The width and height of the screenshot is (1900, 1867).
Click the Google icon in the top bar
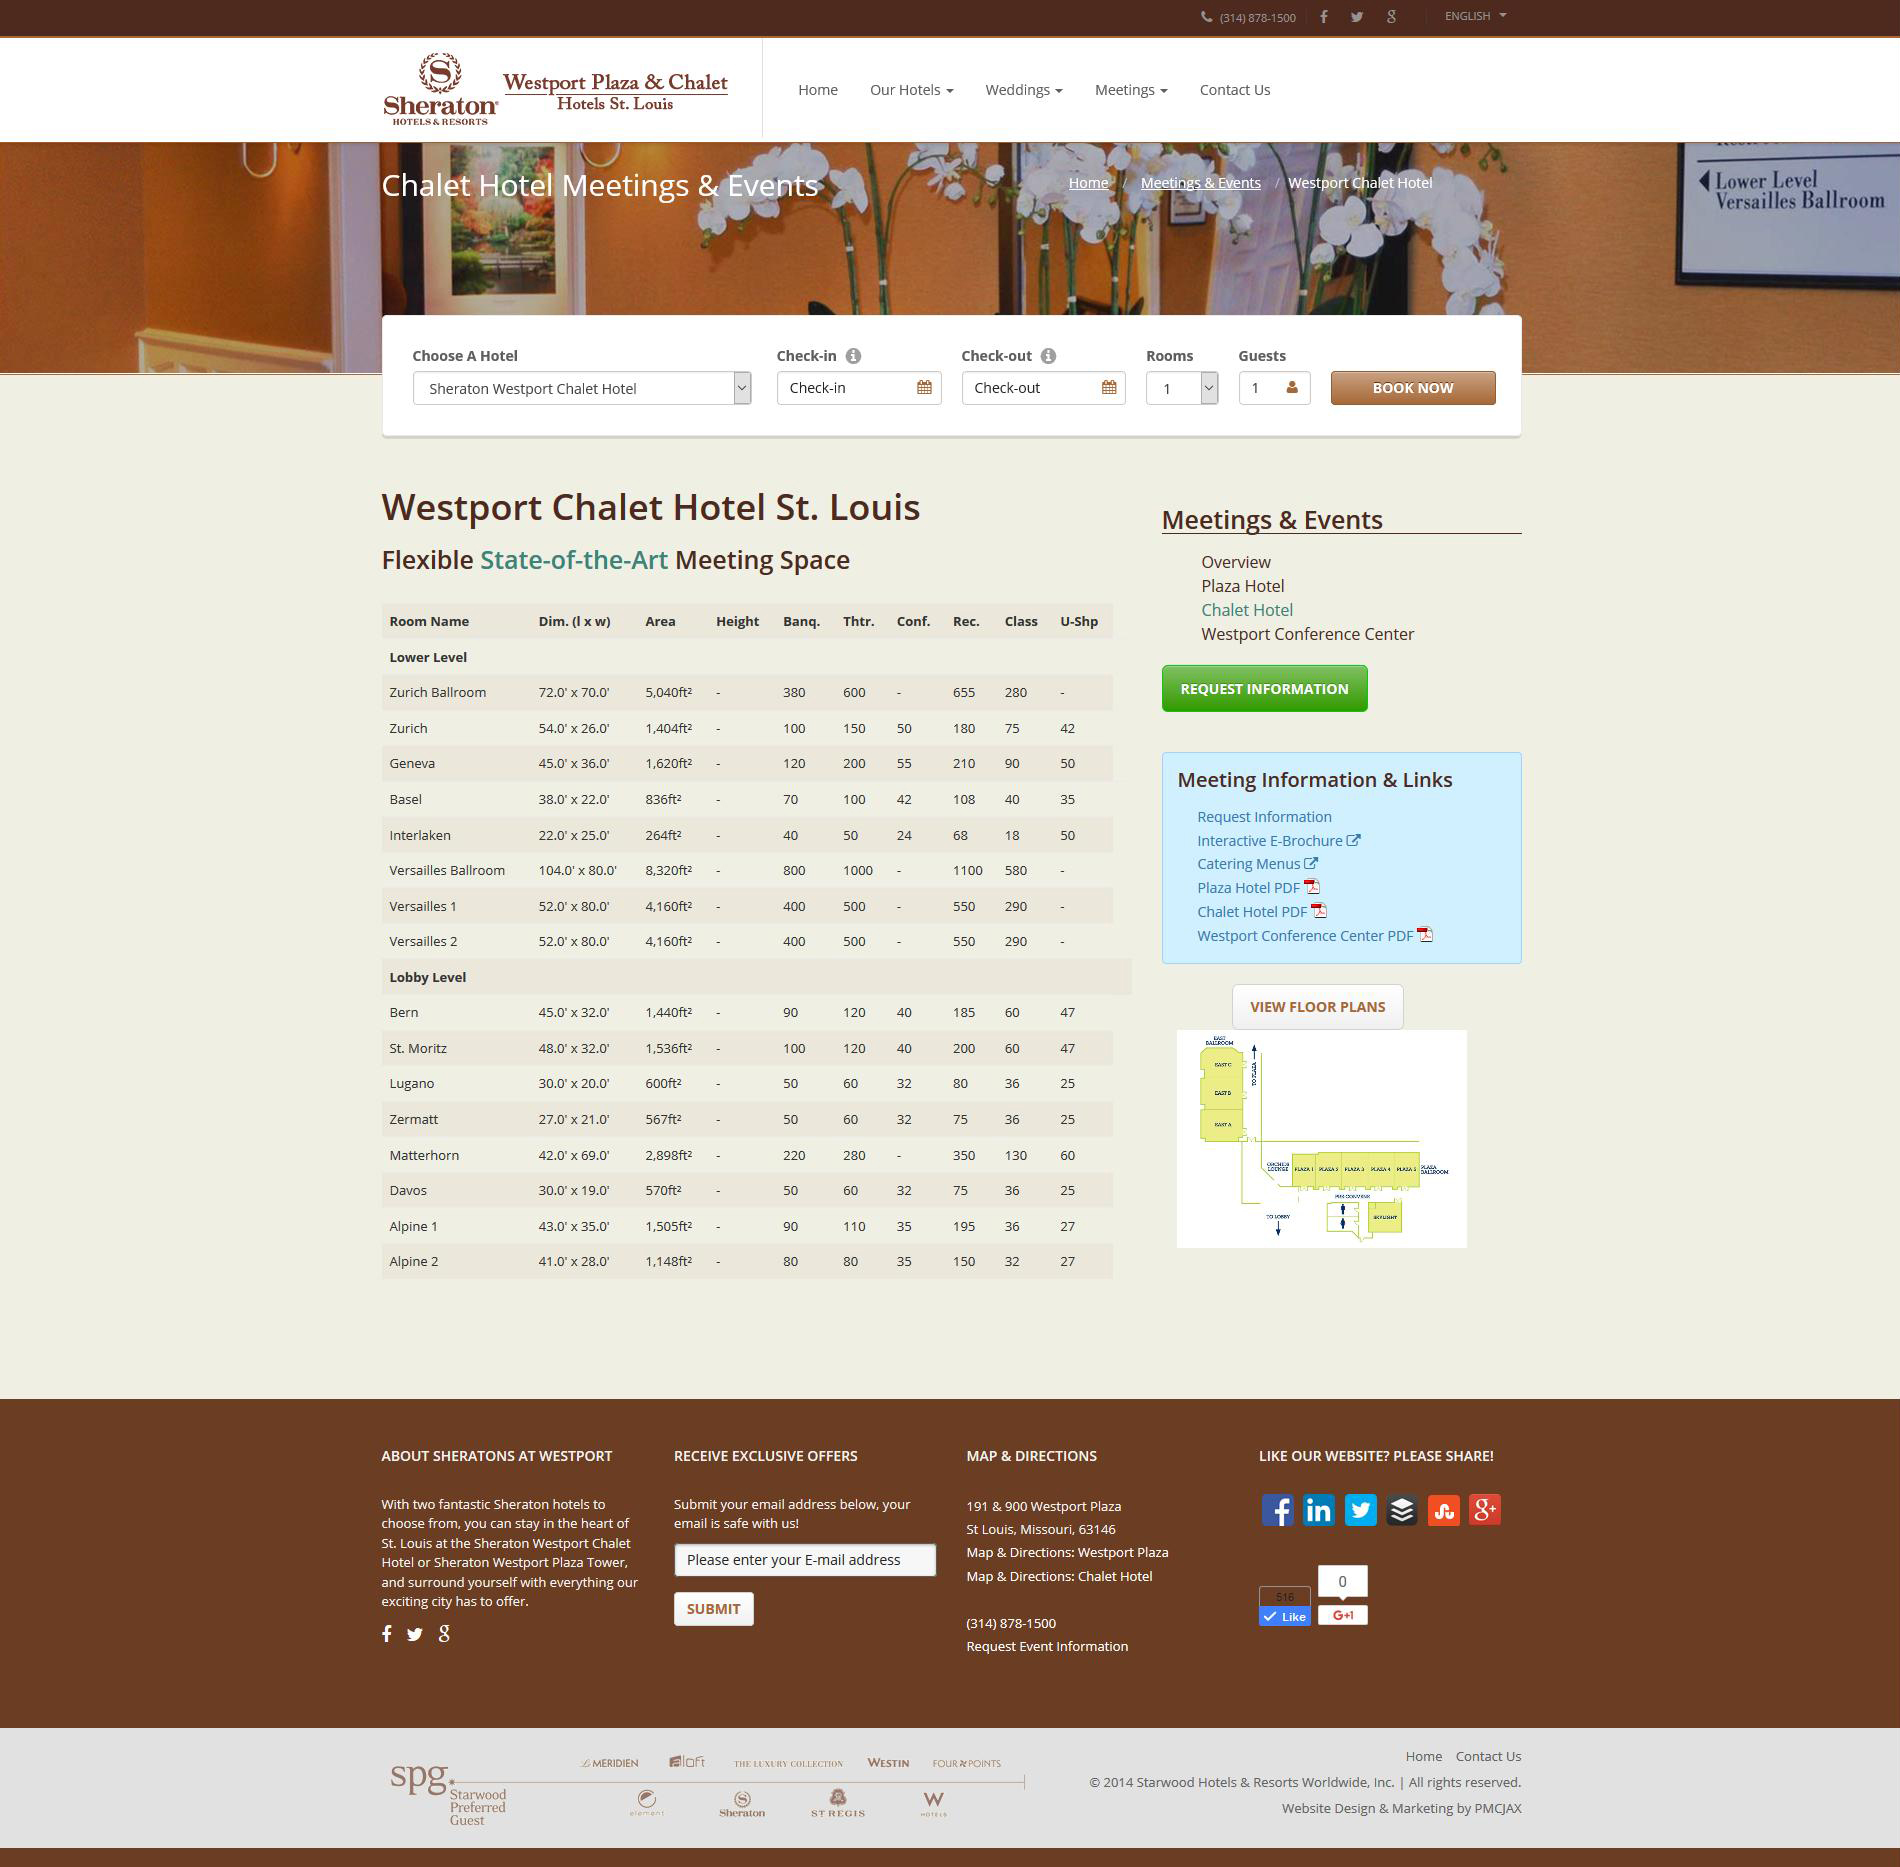[x=1391, y=17]
